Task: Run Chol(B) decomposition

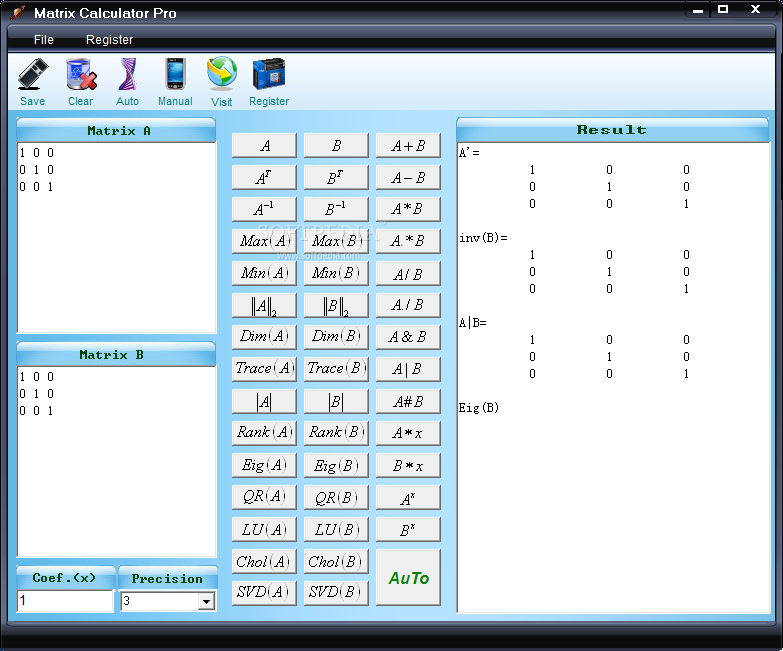Action: point(336,561)
